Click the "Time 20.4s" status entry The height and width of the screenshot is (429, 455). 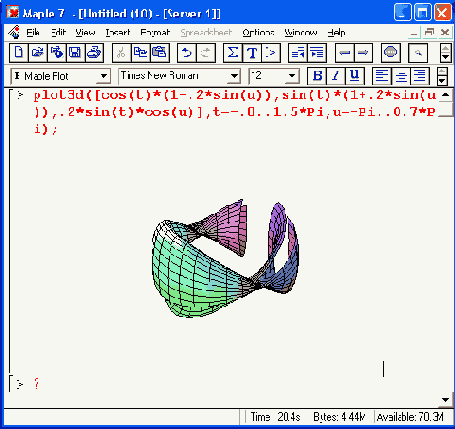[275, 417]
